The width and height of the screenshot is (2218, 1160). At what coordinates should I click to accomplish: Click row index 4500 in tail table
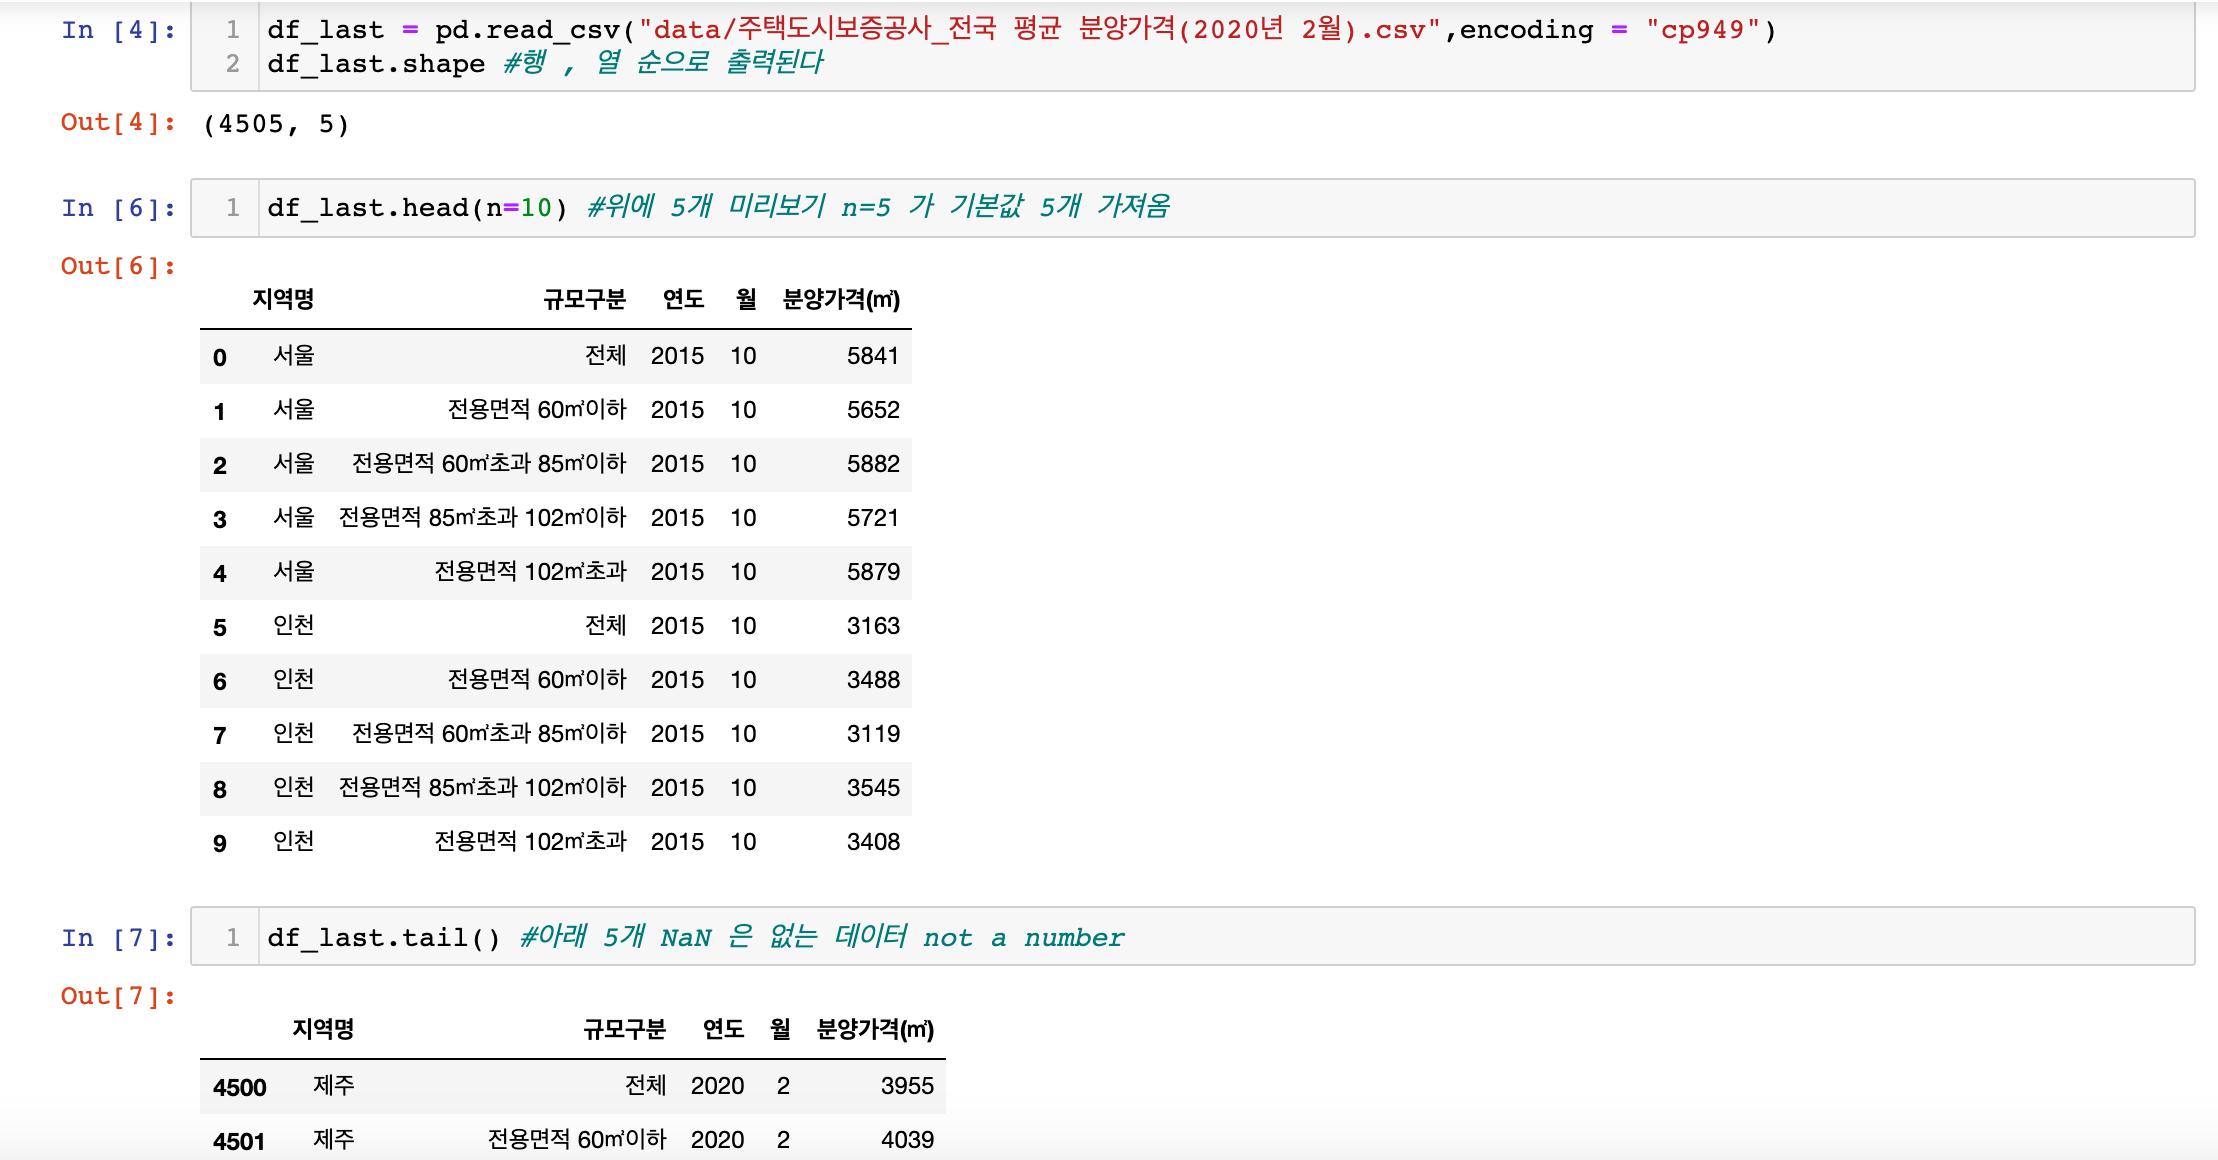tap(239, 1087)
